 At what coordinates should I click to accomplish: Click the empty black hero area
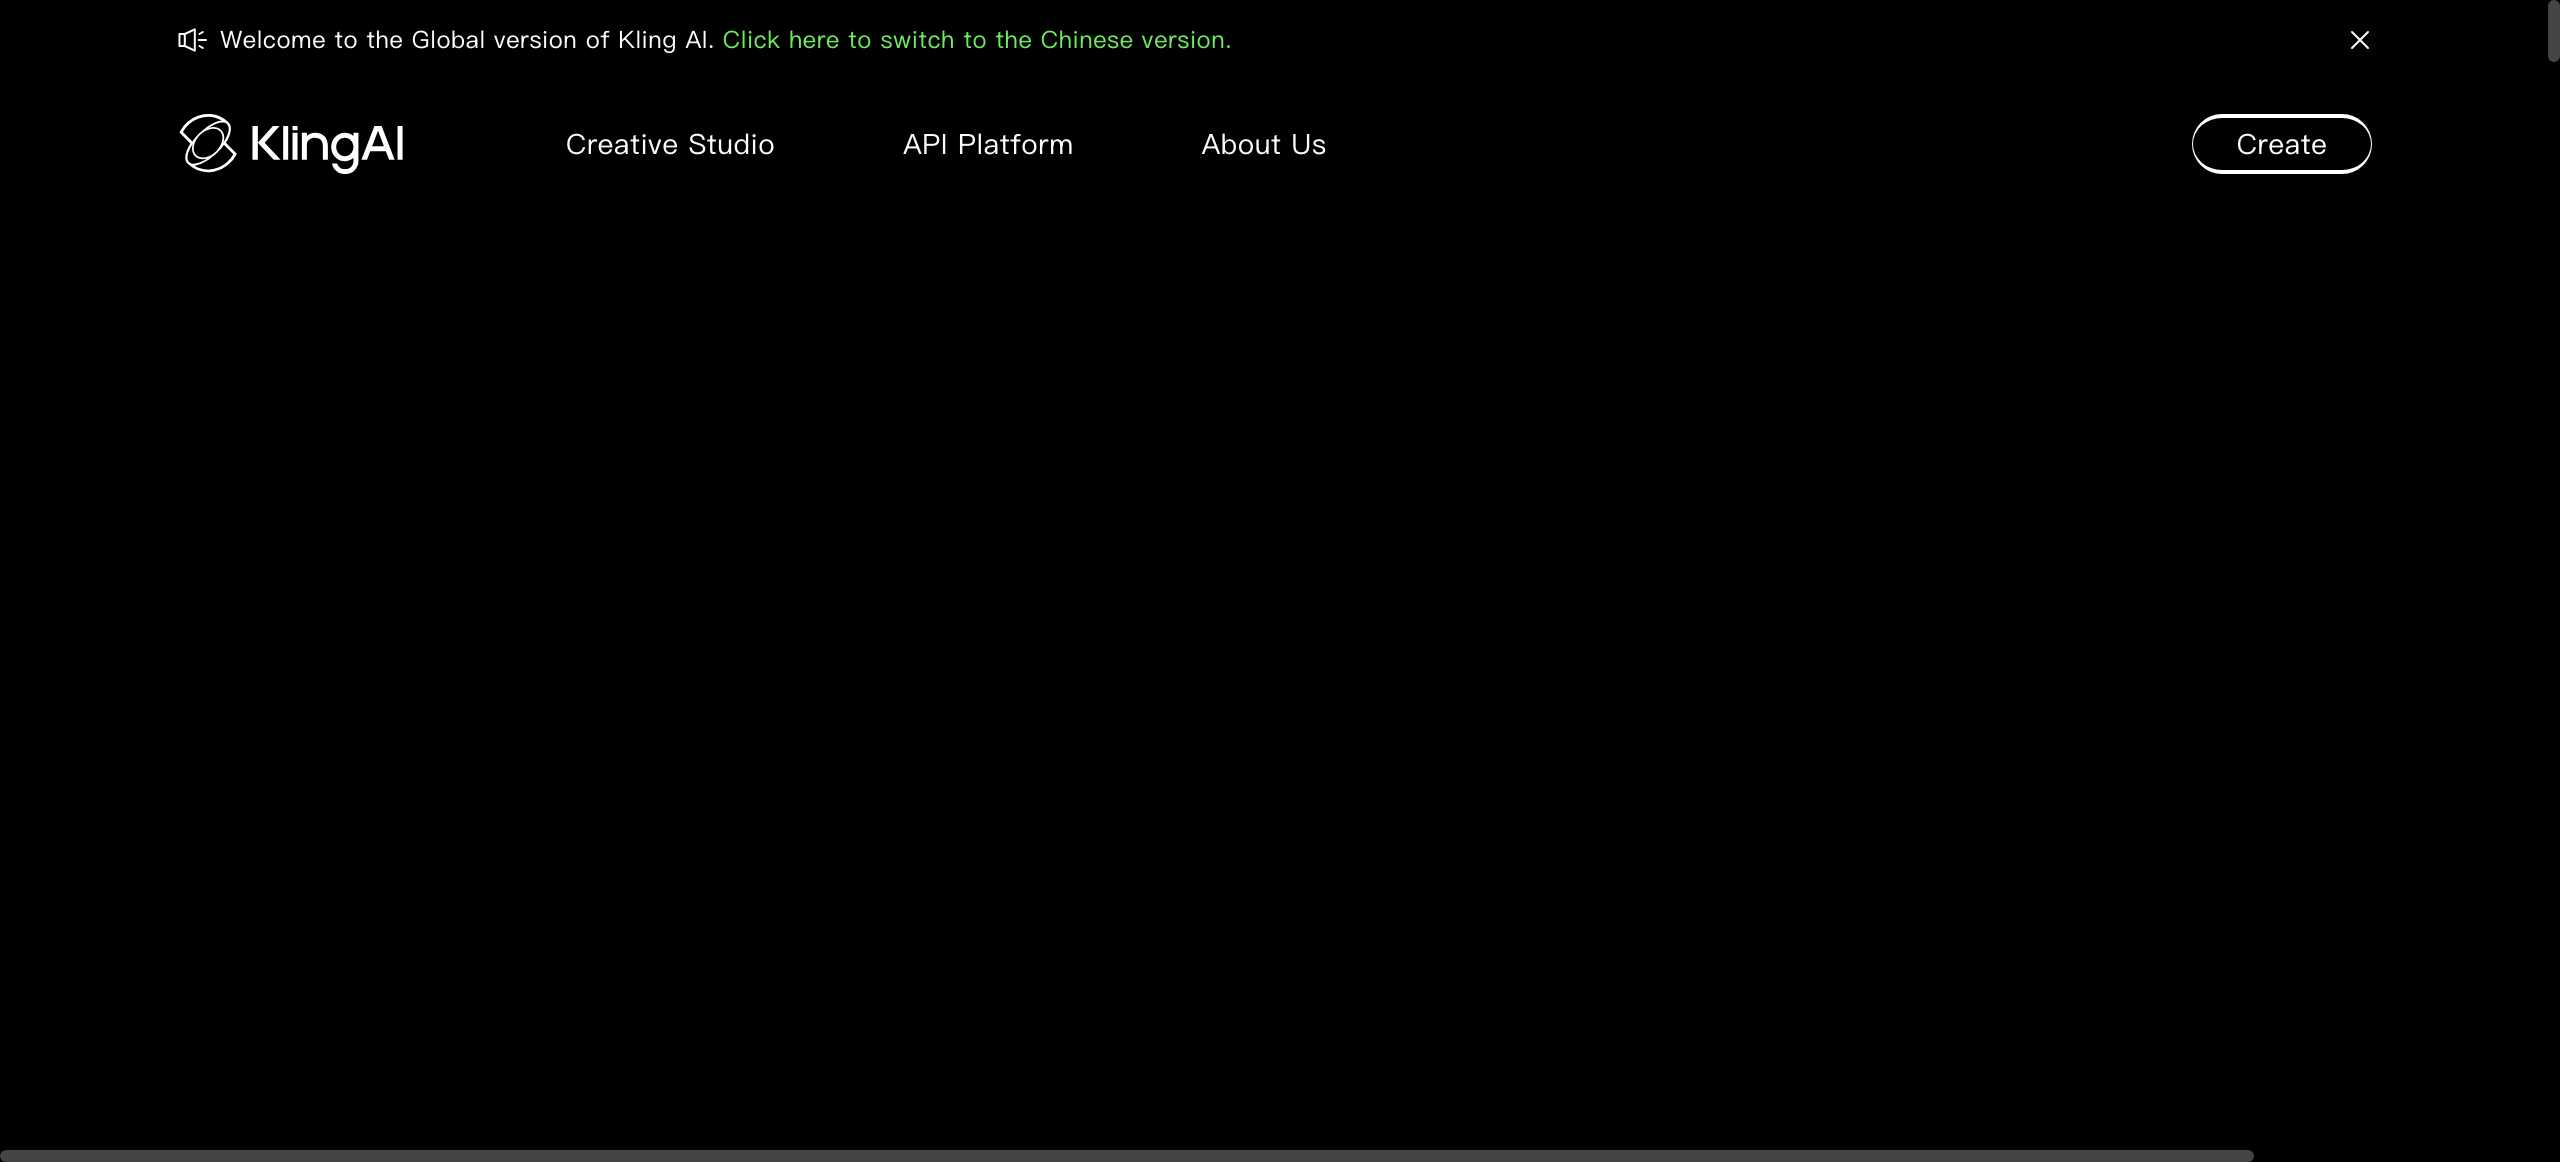(x=1280, y=650)
